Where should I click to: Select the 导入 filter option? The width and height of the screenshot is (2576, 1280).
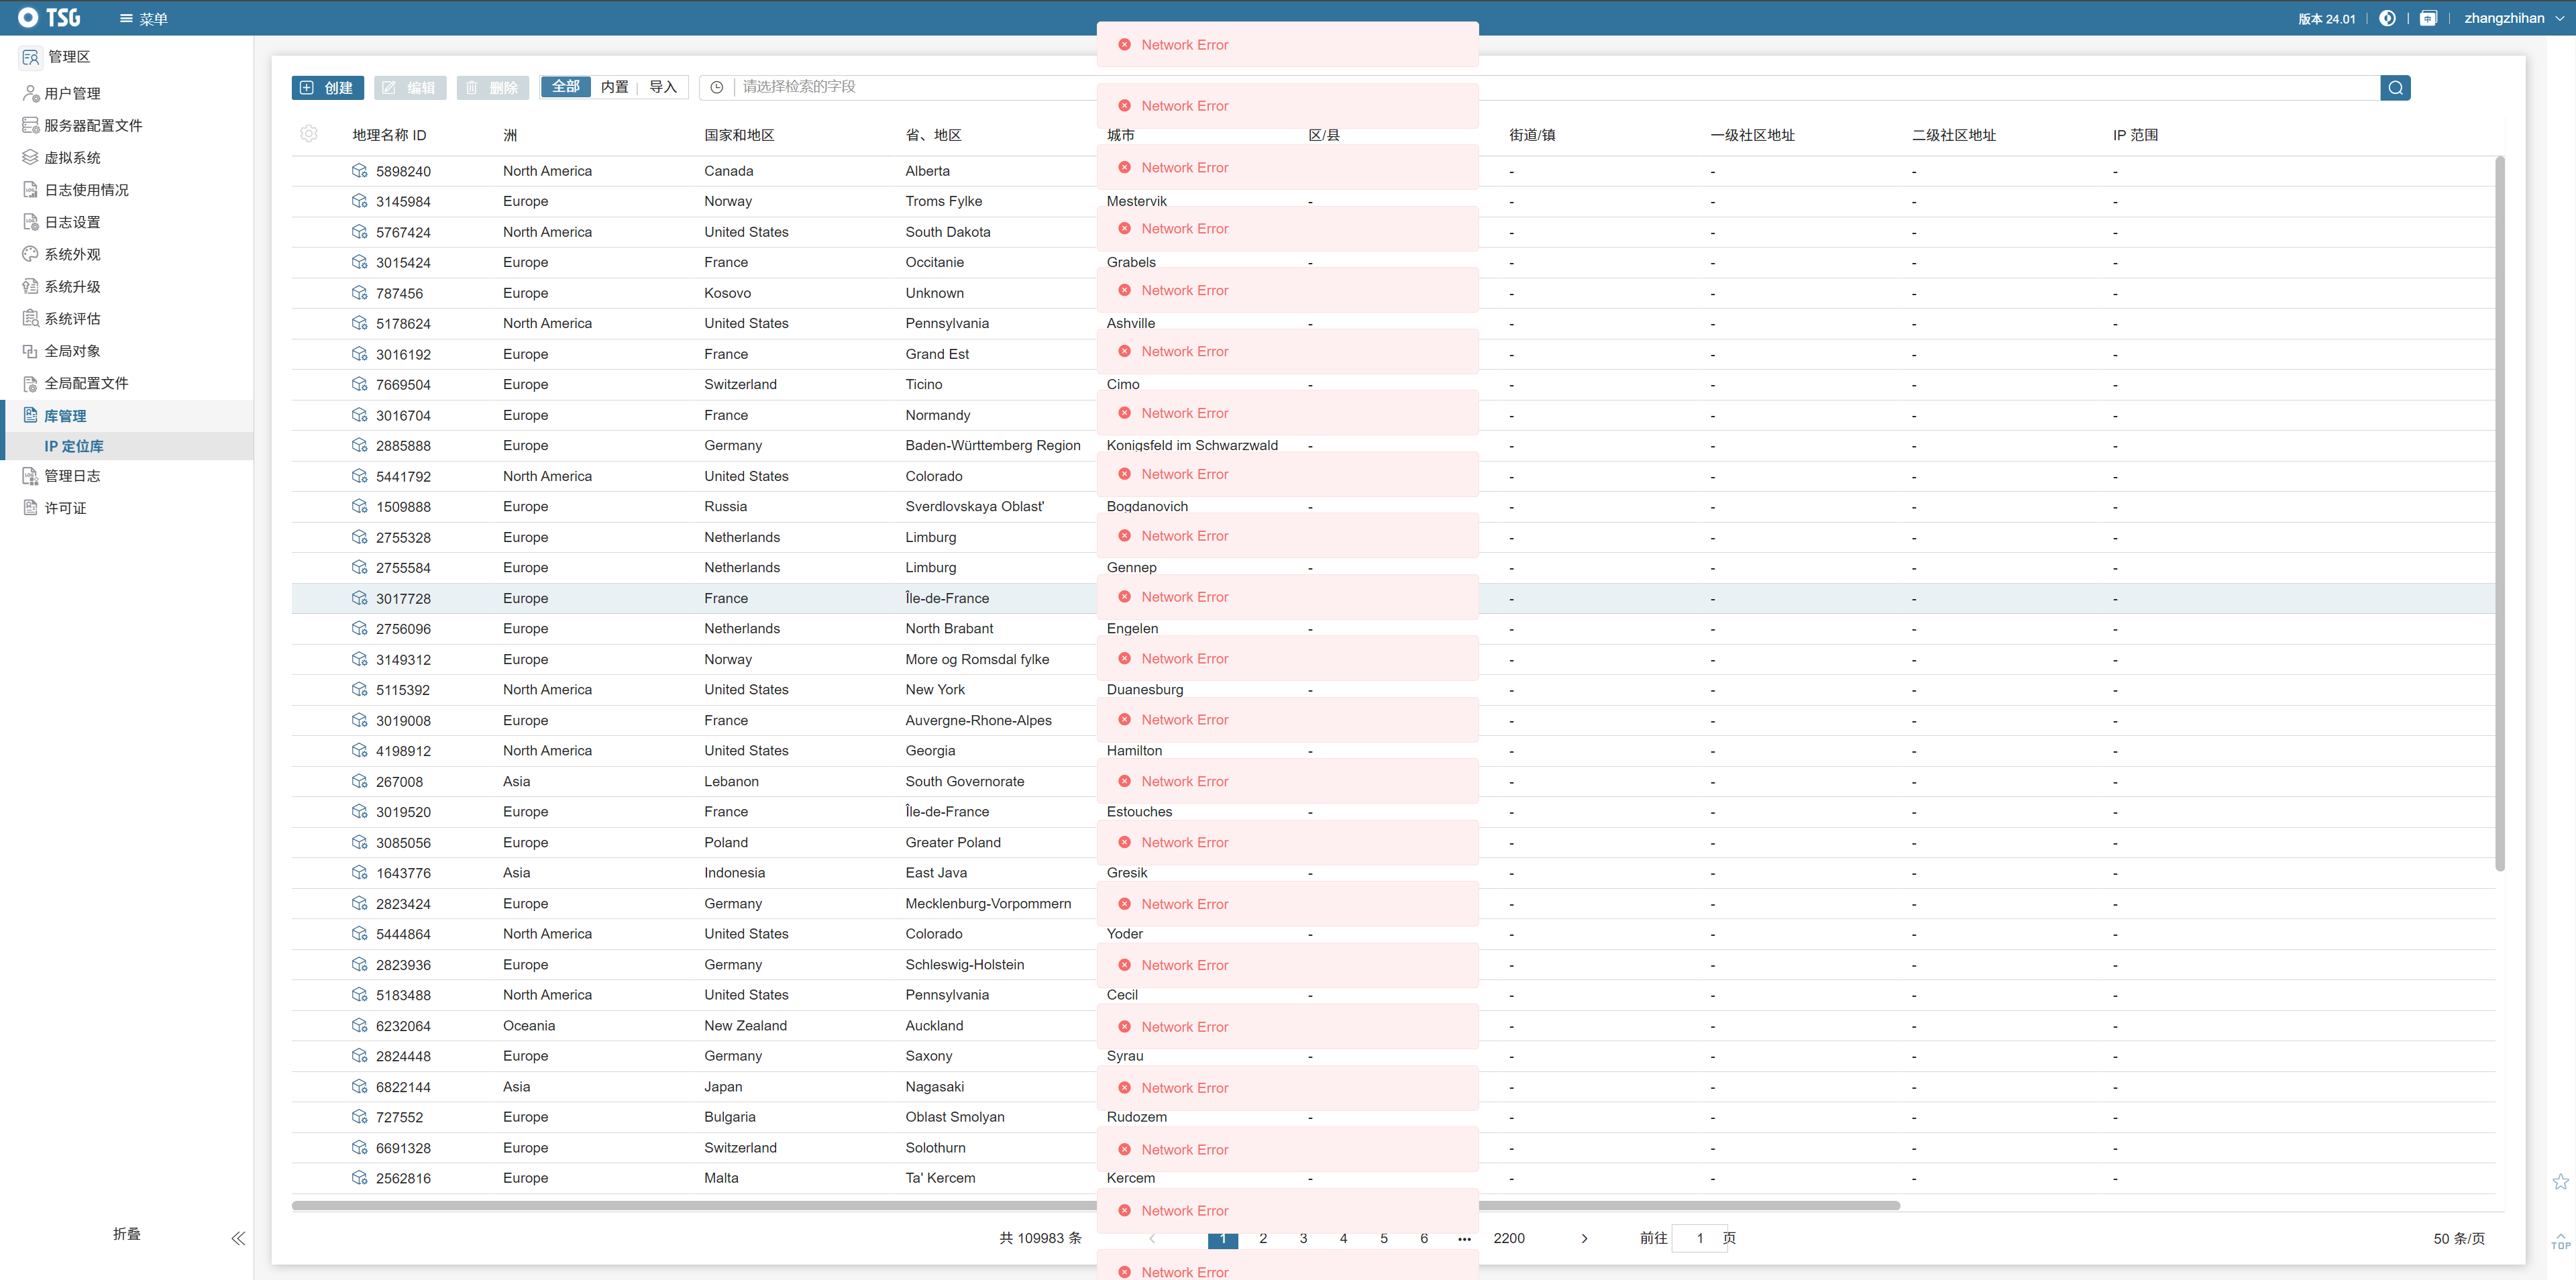662,87
